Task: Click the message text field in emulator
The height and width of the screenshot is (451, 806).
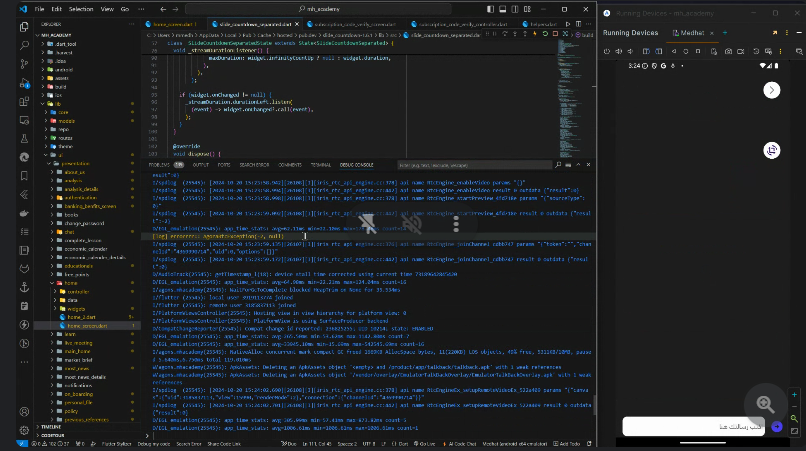Action: [694, 426]
